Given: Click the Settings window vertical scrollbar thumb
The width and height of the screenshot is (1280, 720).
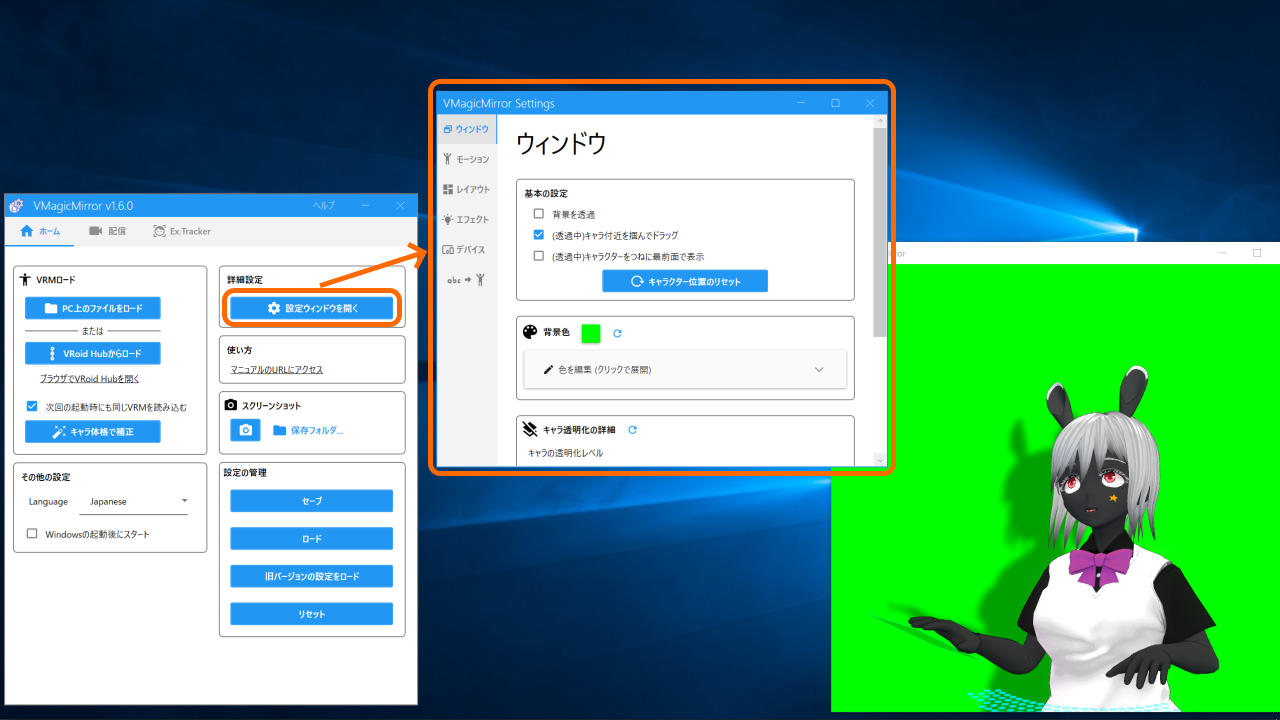Looking at the screenshot, I should pyautogui.click(x=880, y=232).
